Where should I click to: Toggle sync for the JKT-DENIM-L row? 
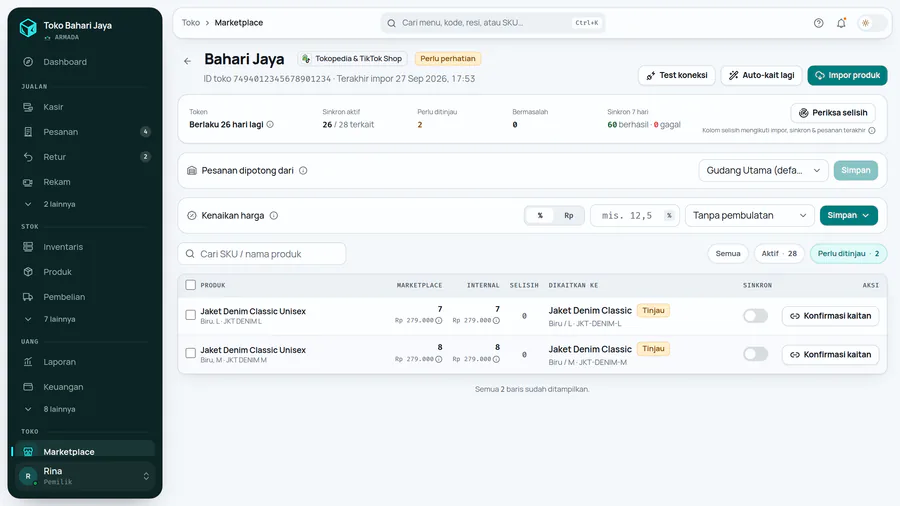point(755,316)
